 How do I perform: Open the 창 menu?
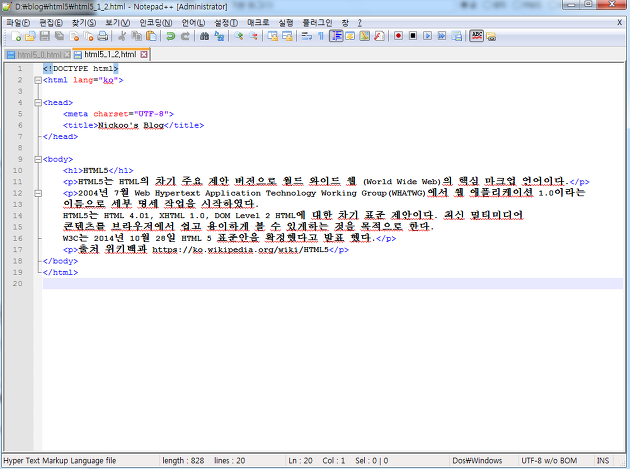345,23
